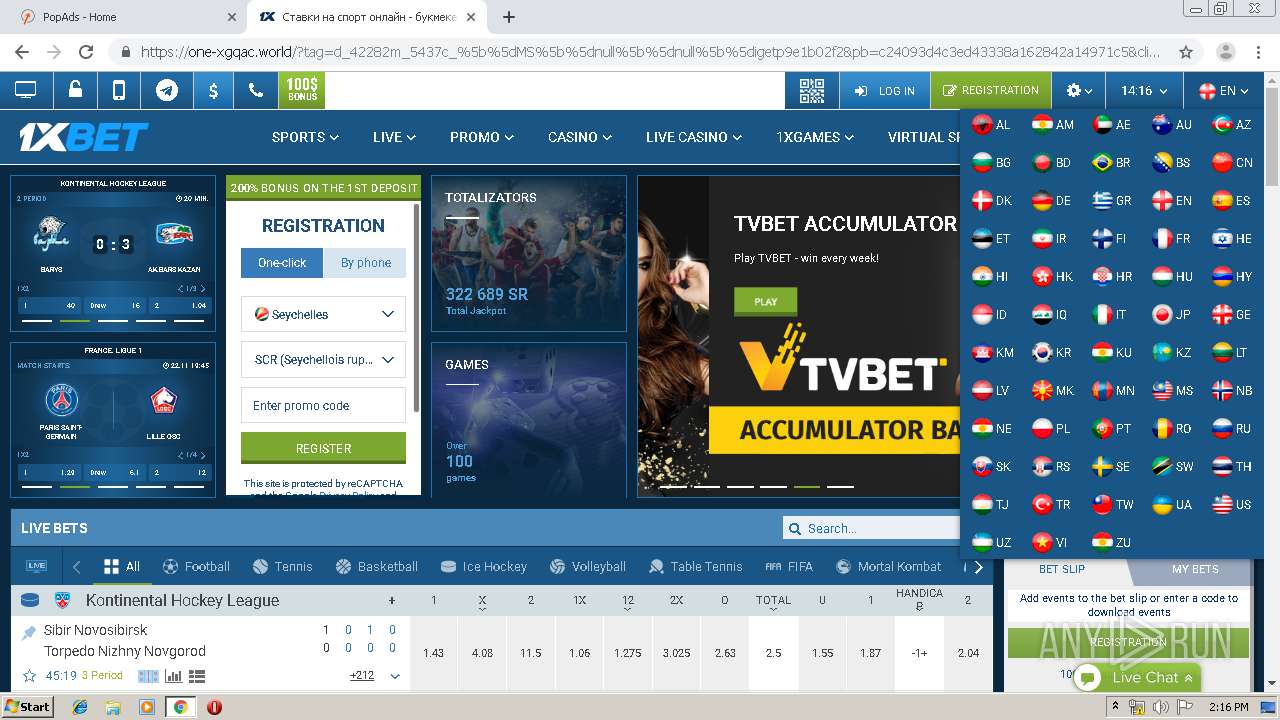Open the LIVE CASINO menu
Image resolution: width=1280 pixels, height=720 pixels.
pyautogui.click(x=694, y=137)
